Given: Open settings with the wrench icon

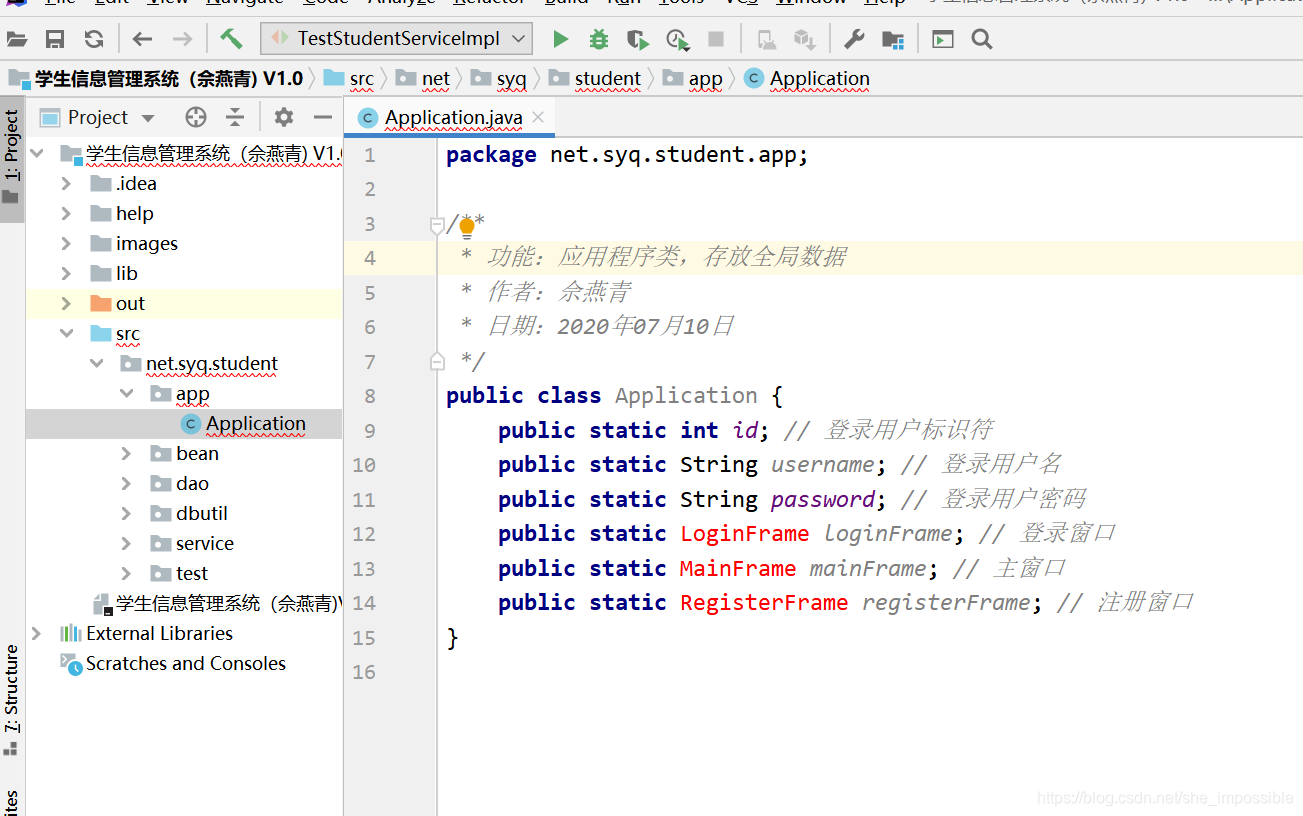Looking at the screenshot, I should tap(854, 40).
